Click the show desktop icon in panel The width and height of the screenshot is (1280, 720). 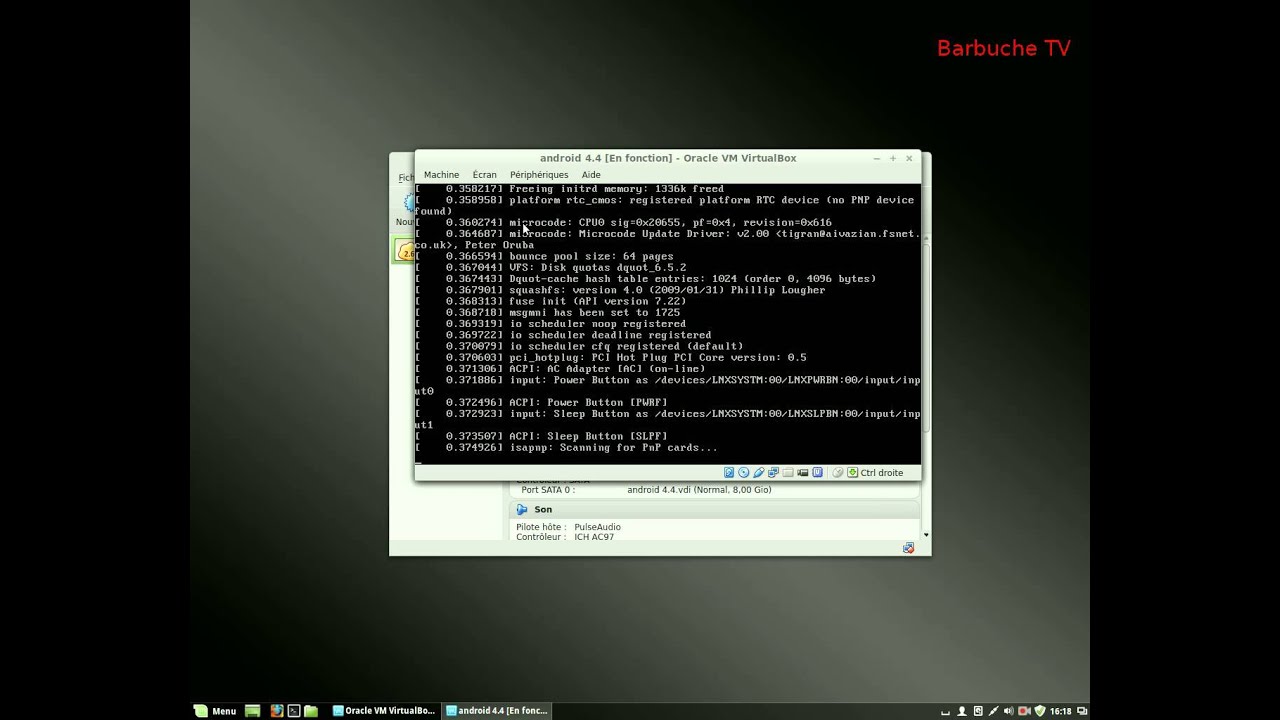pyautogui.click(x=252, y=711)
